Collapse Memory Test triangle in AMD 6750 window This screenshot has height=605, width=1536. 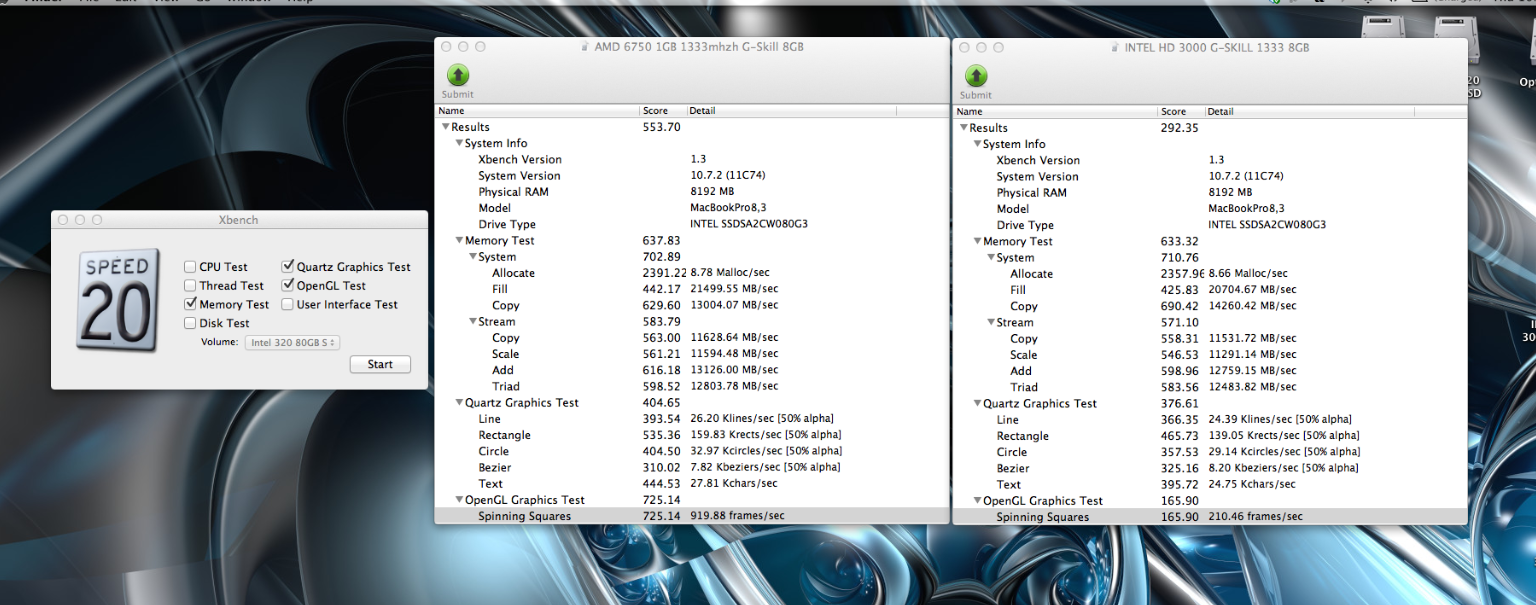pyautogui.click(x=459, y=240)
